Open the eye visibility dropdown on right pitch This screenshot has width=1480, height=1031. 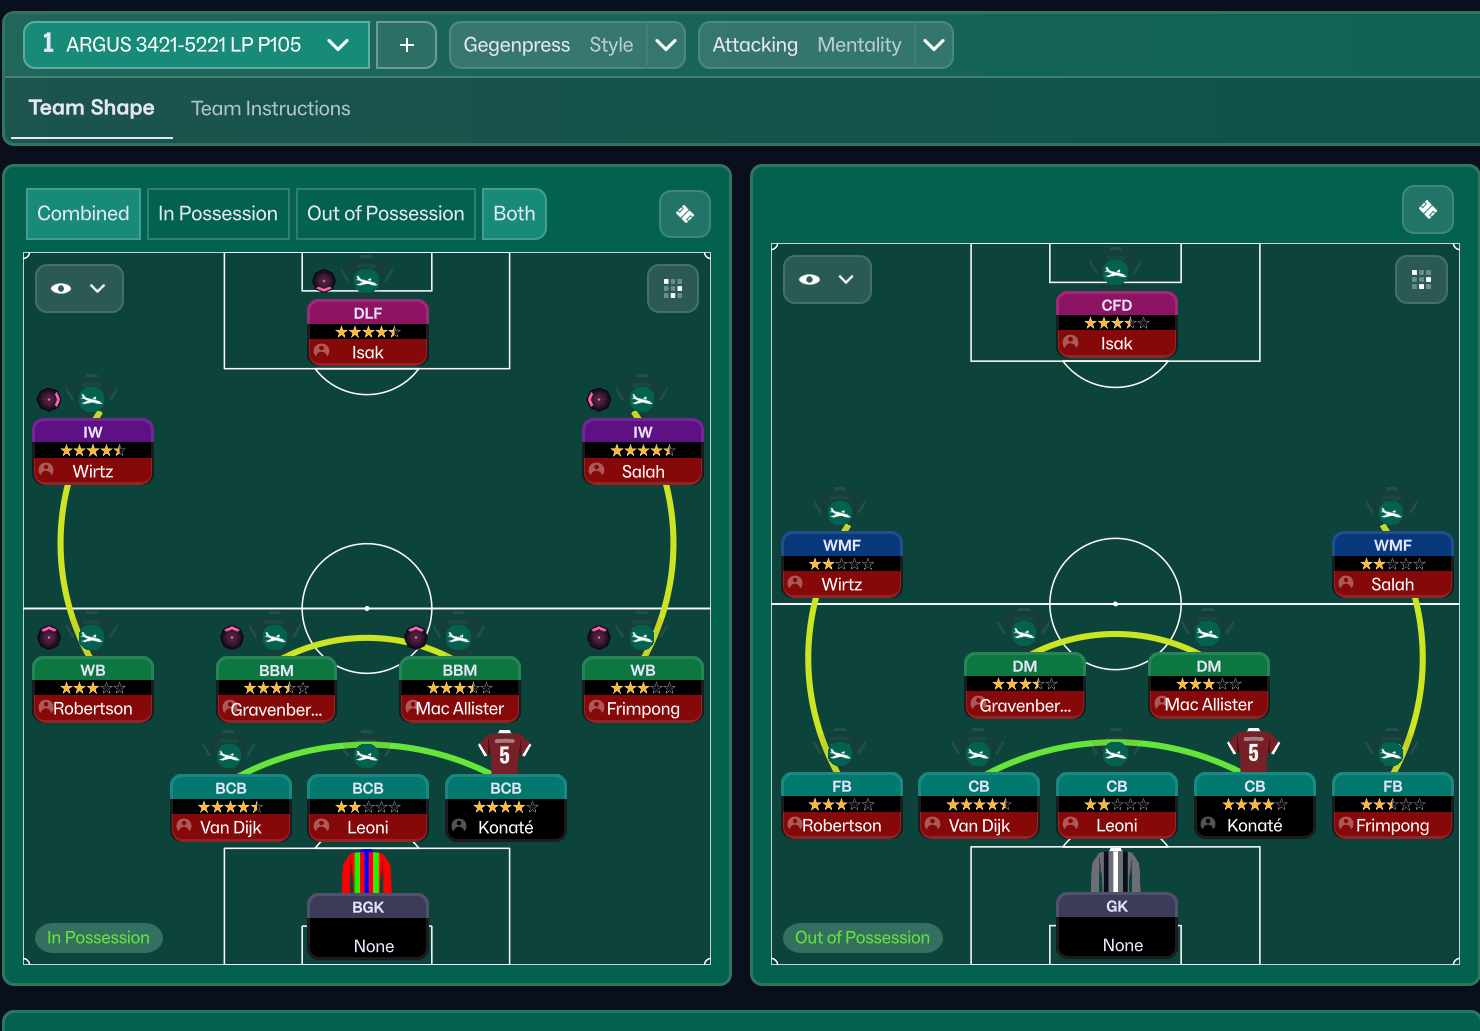tap(827, 280)
